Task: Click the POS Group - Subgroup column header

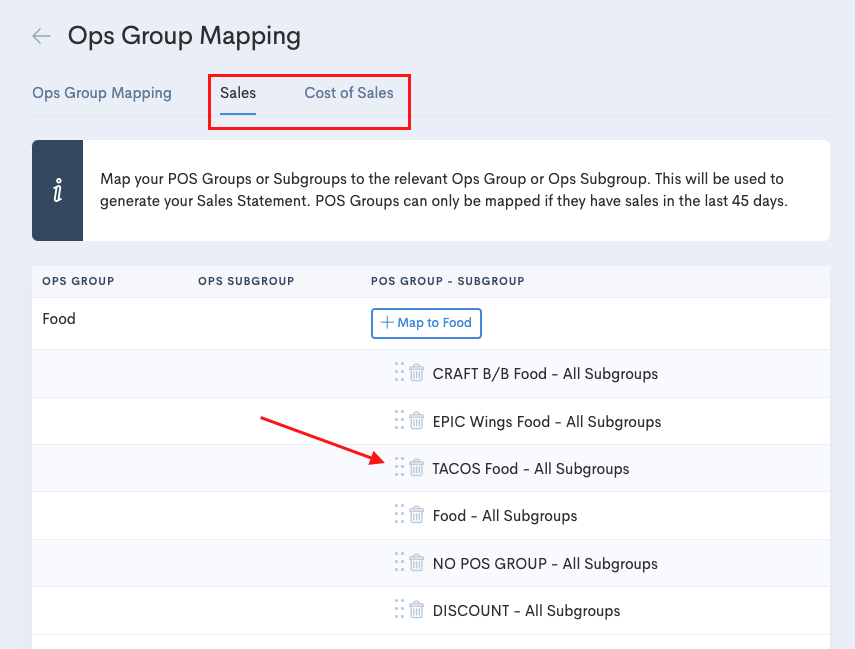Action: 447,281
